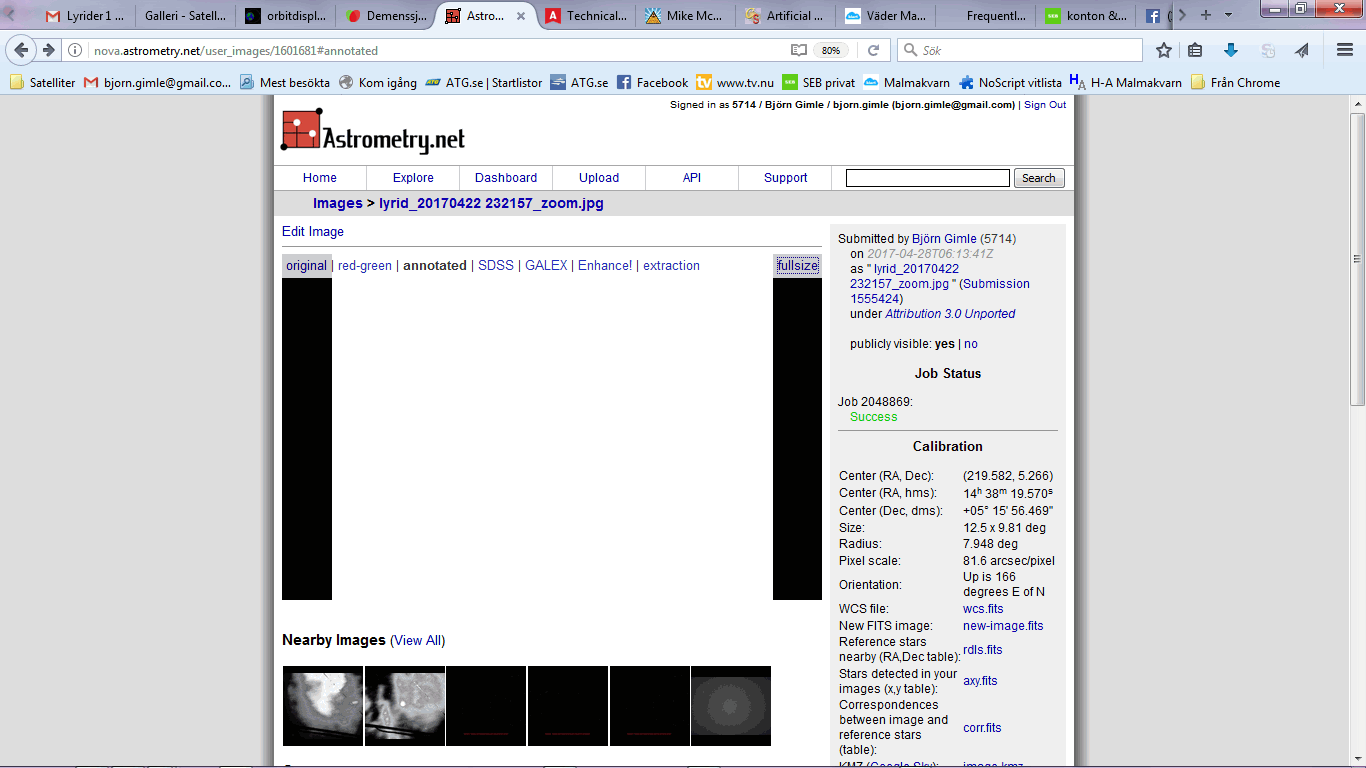Click the site information icon in URL bar
Image resolution: width=1366 pixels, height=768 pixels.
77,50
